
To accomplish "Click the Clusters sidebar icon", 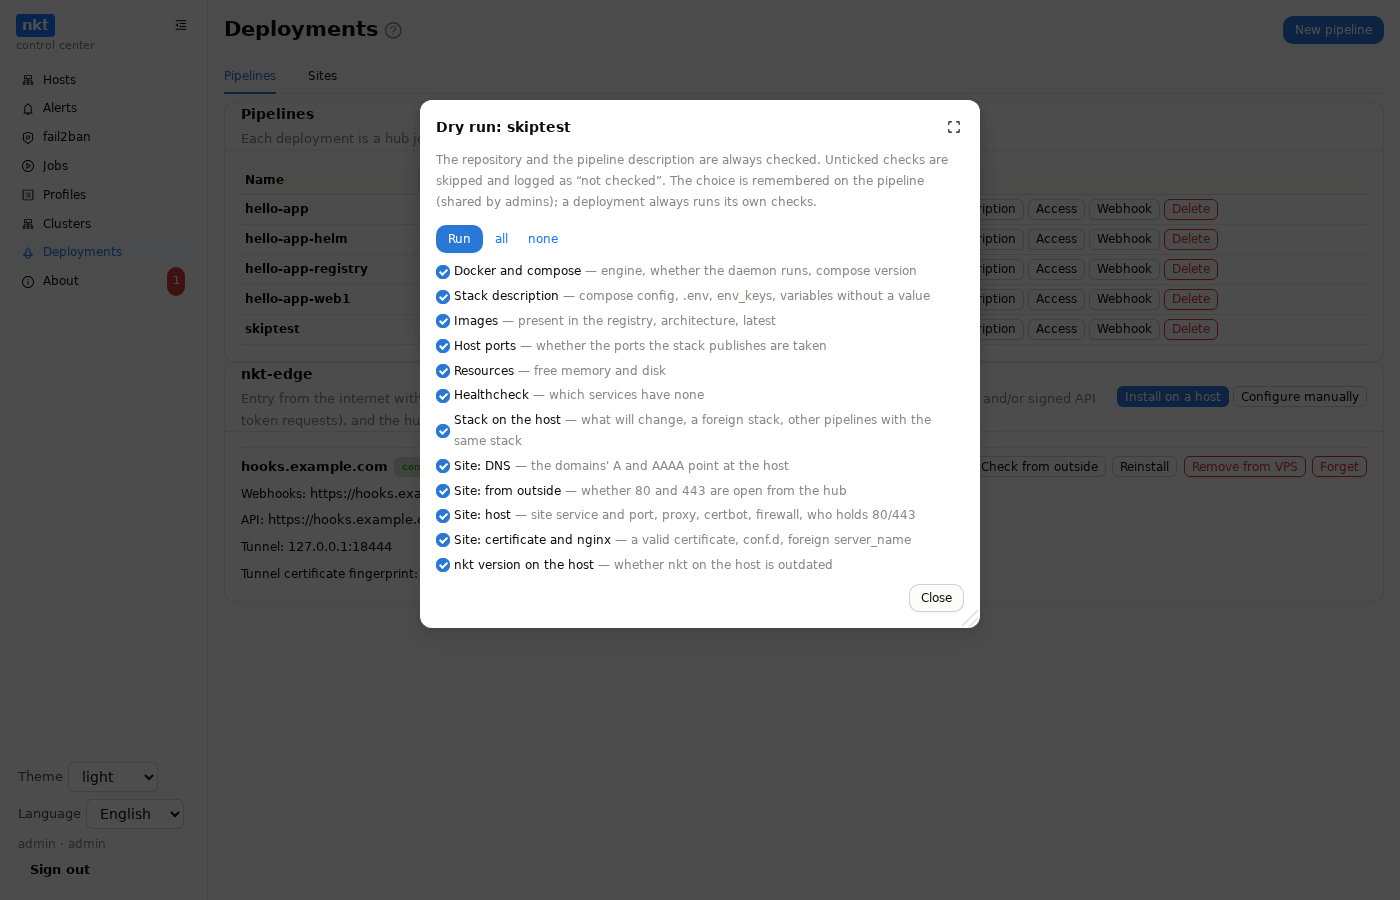I will tap(28, 224).
